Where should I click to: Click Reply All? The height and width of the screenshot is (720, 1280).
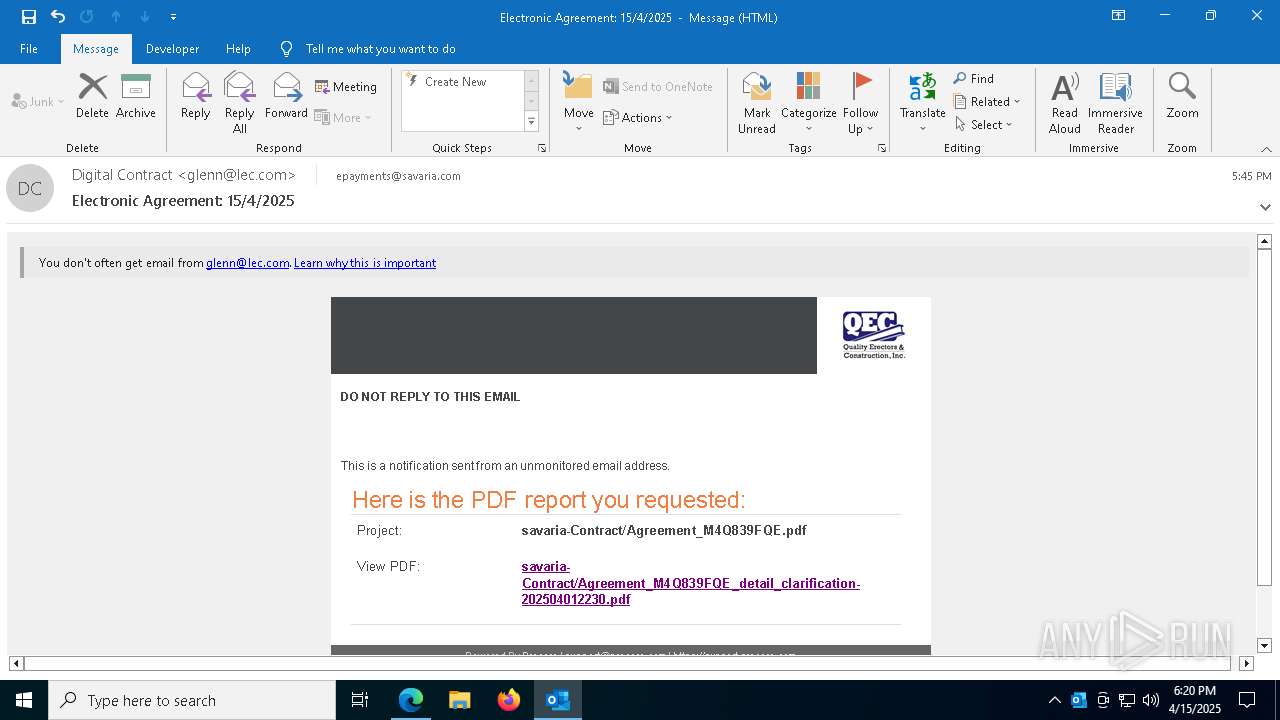click(240, 103)
